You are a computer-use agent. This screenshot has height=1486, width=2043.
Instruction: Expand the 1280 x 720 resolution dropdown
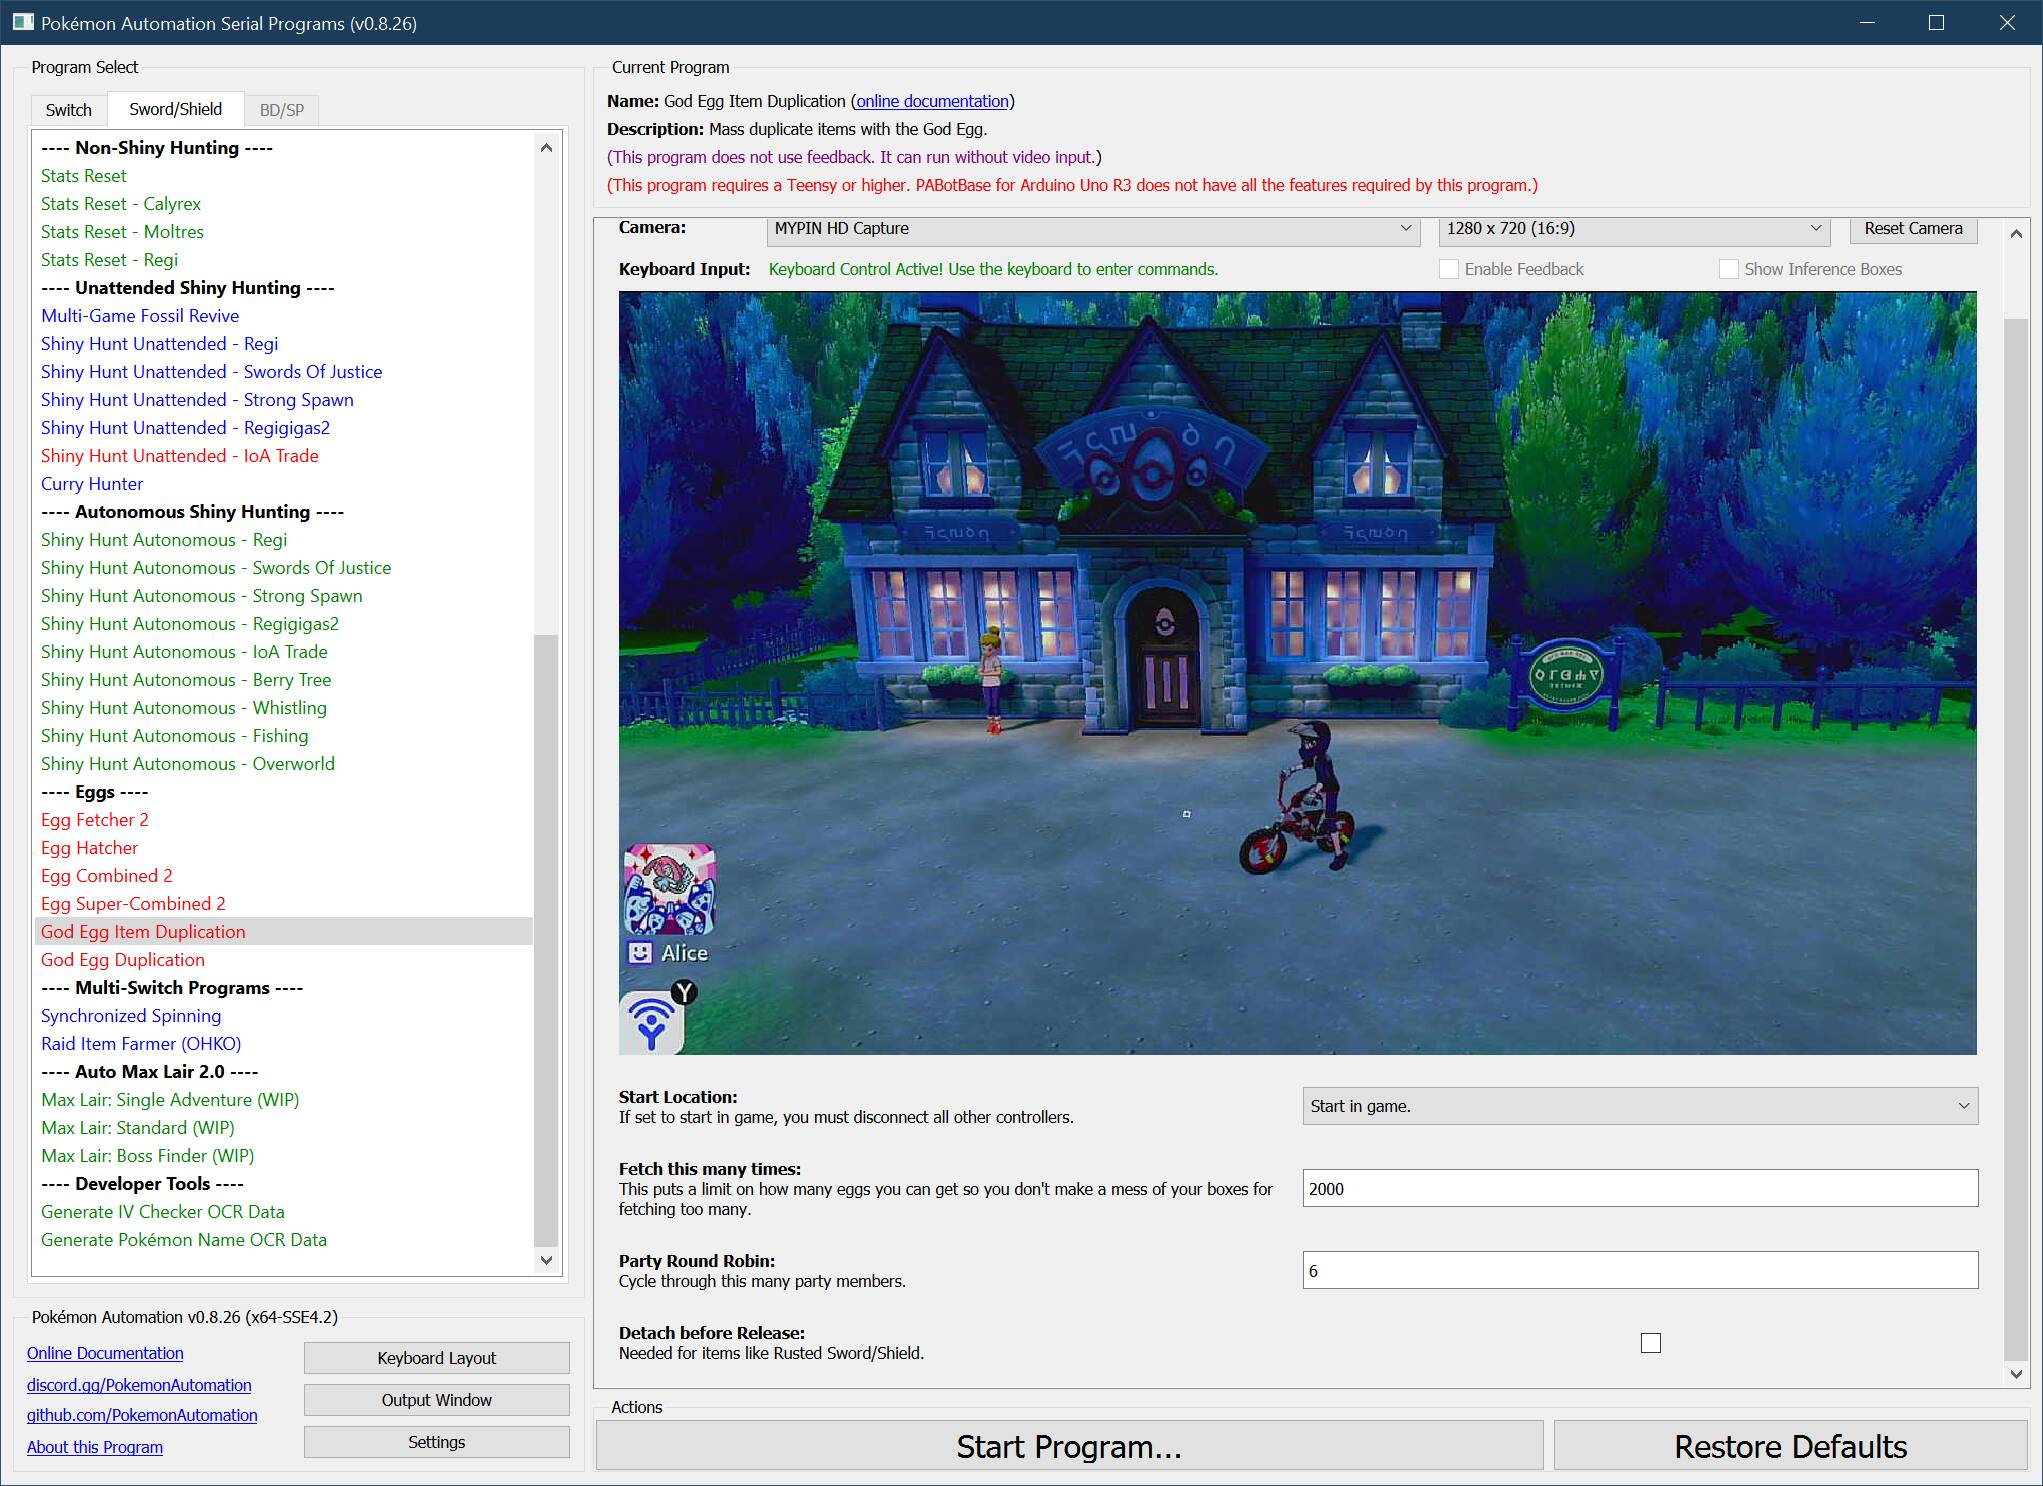1634,229
